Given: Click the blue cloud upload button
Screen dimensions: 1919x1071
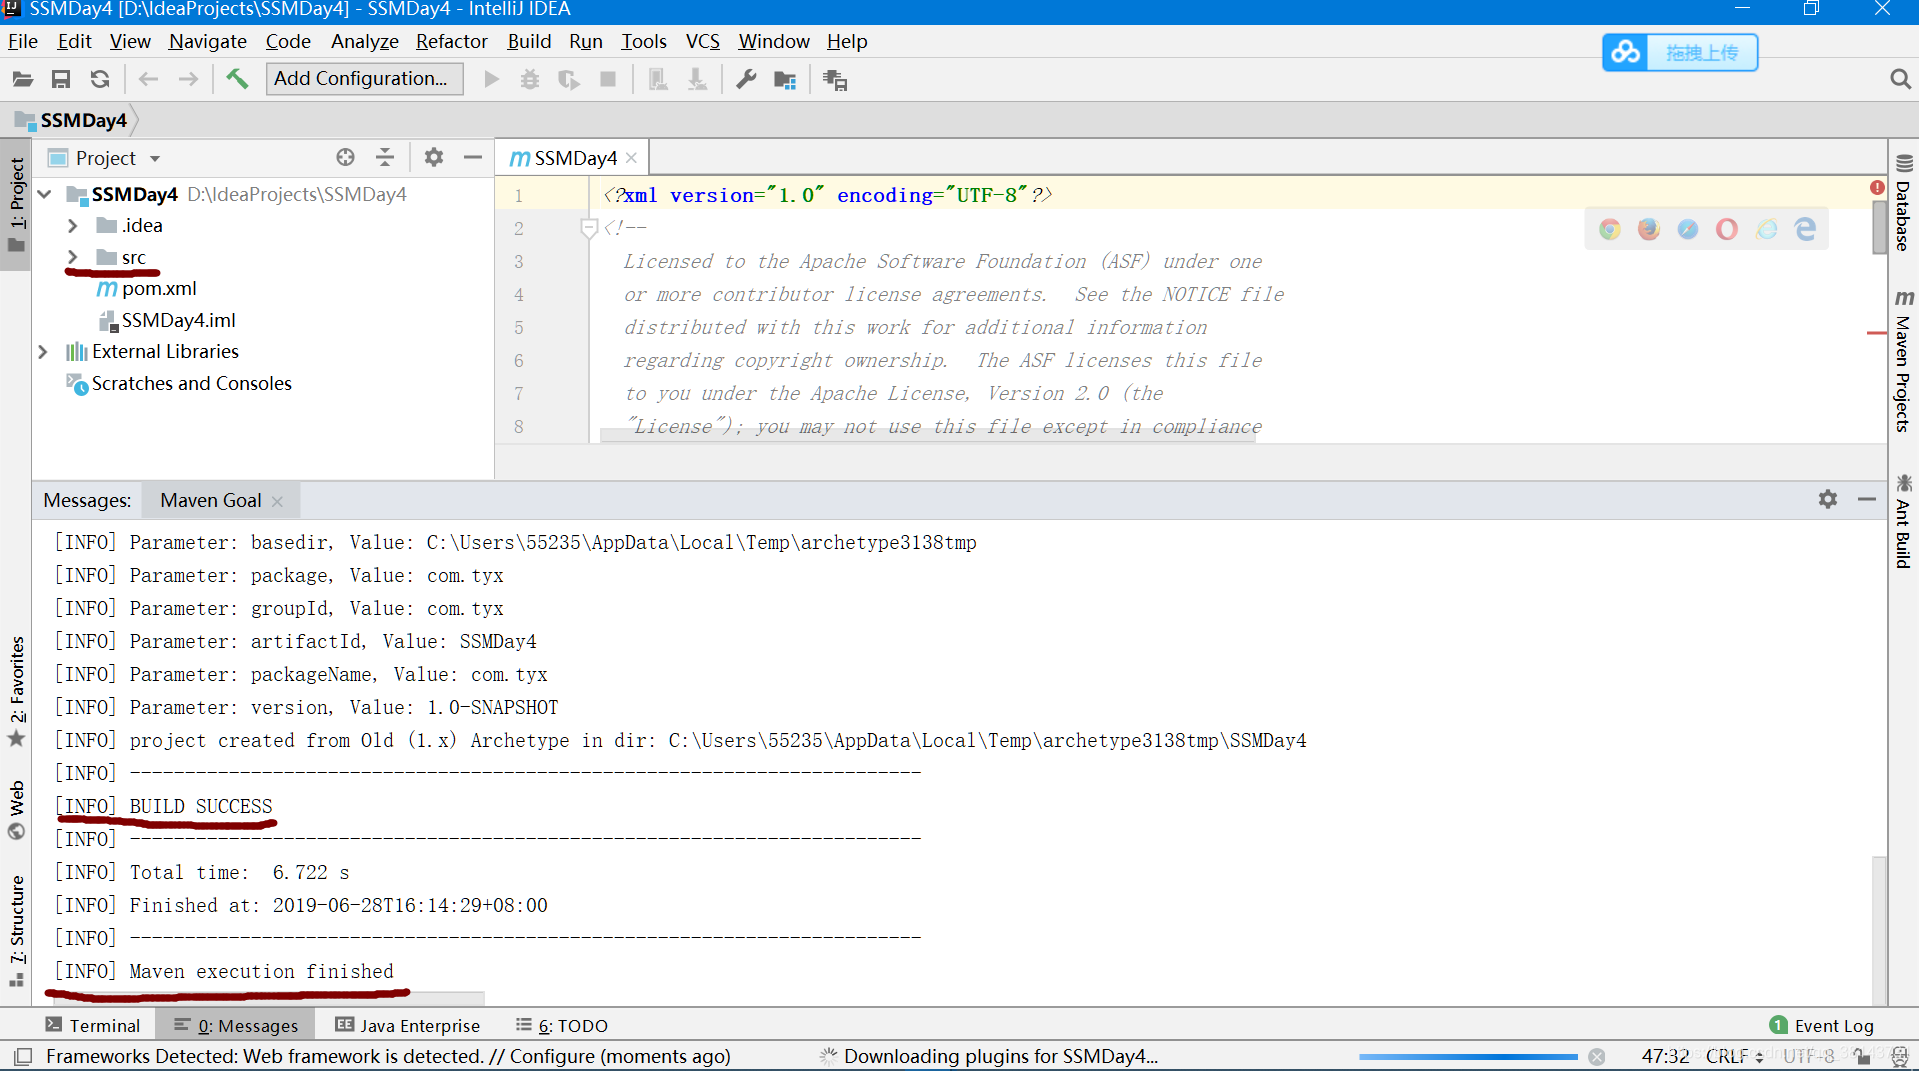Looking at the screenshot, I should pos(1680,52).
